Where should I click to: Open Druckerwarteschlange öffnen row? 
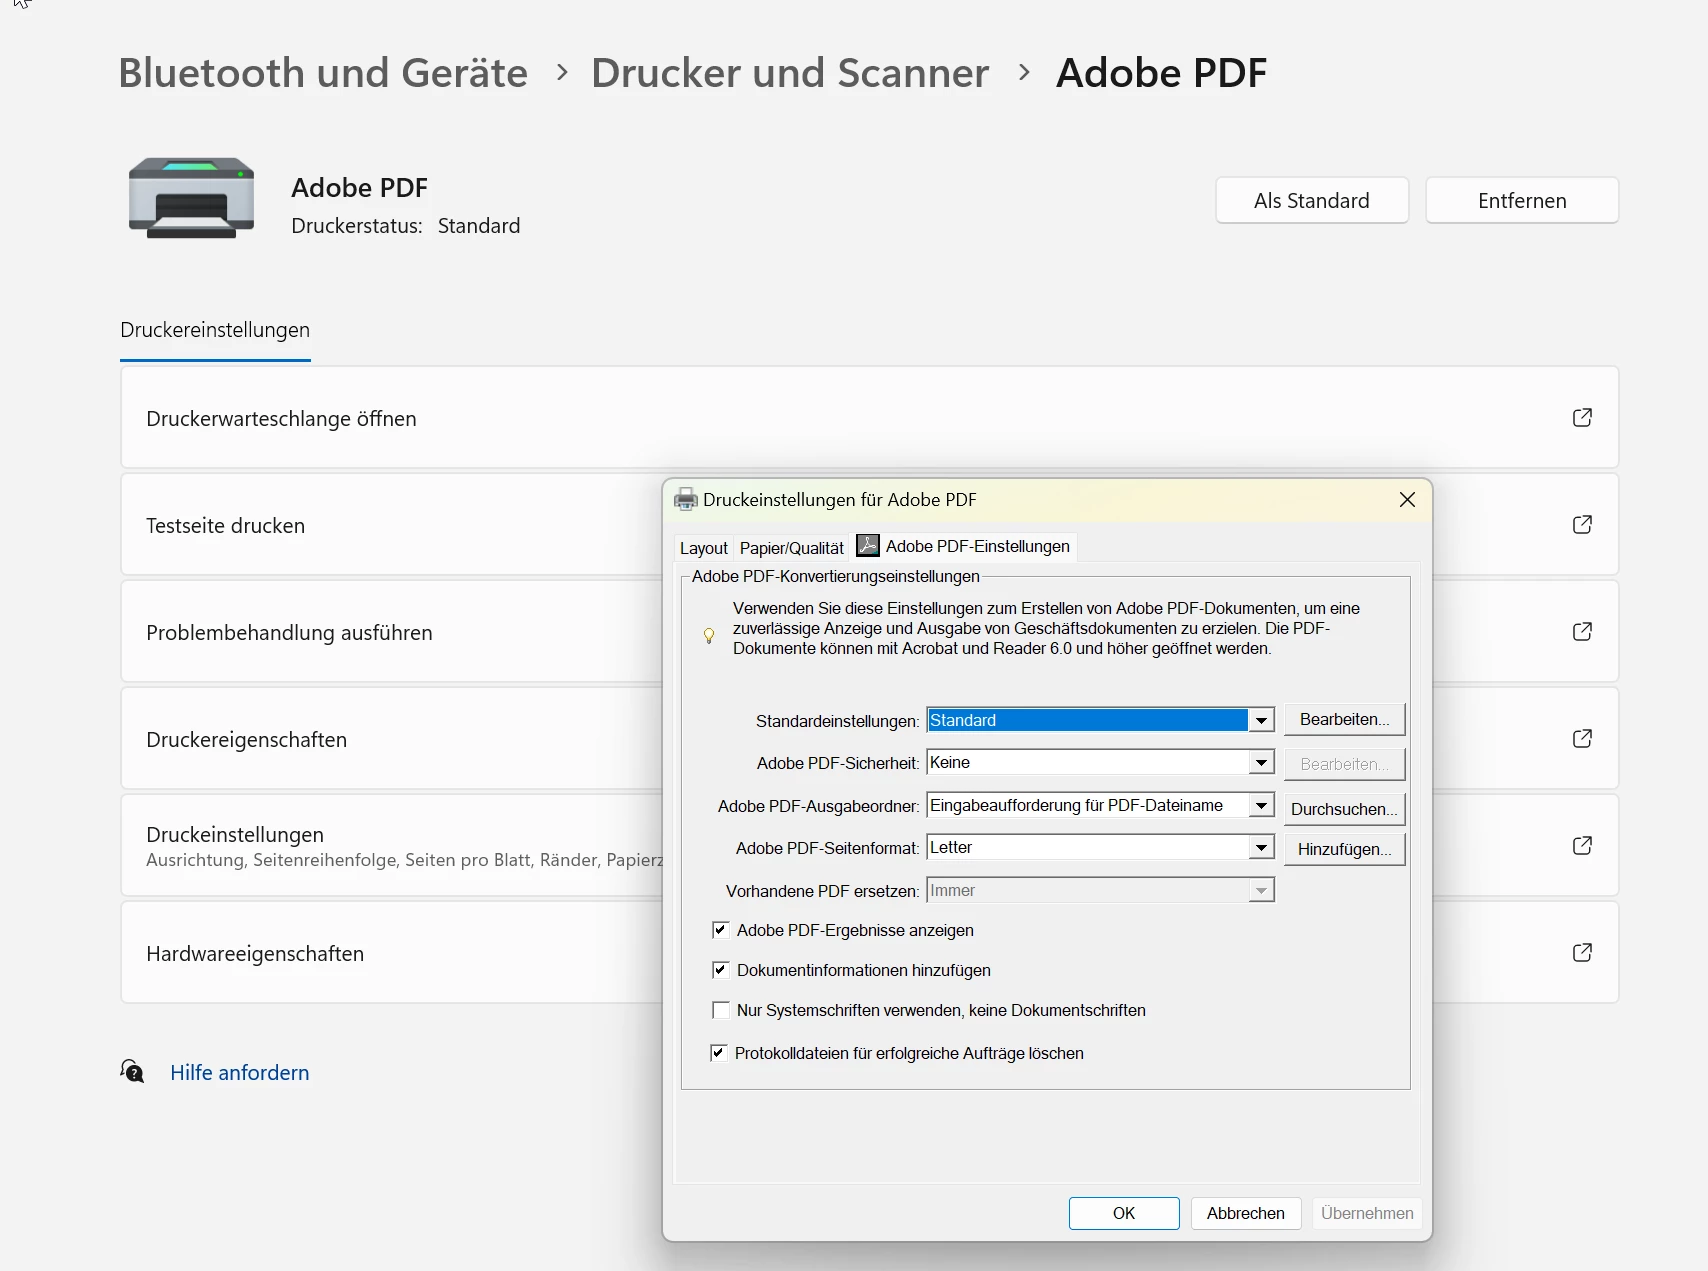point(869,417)
